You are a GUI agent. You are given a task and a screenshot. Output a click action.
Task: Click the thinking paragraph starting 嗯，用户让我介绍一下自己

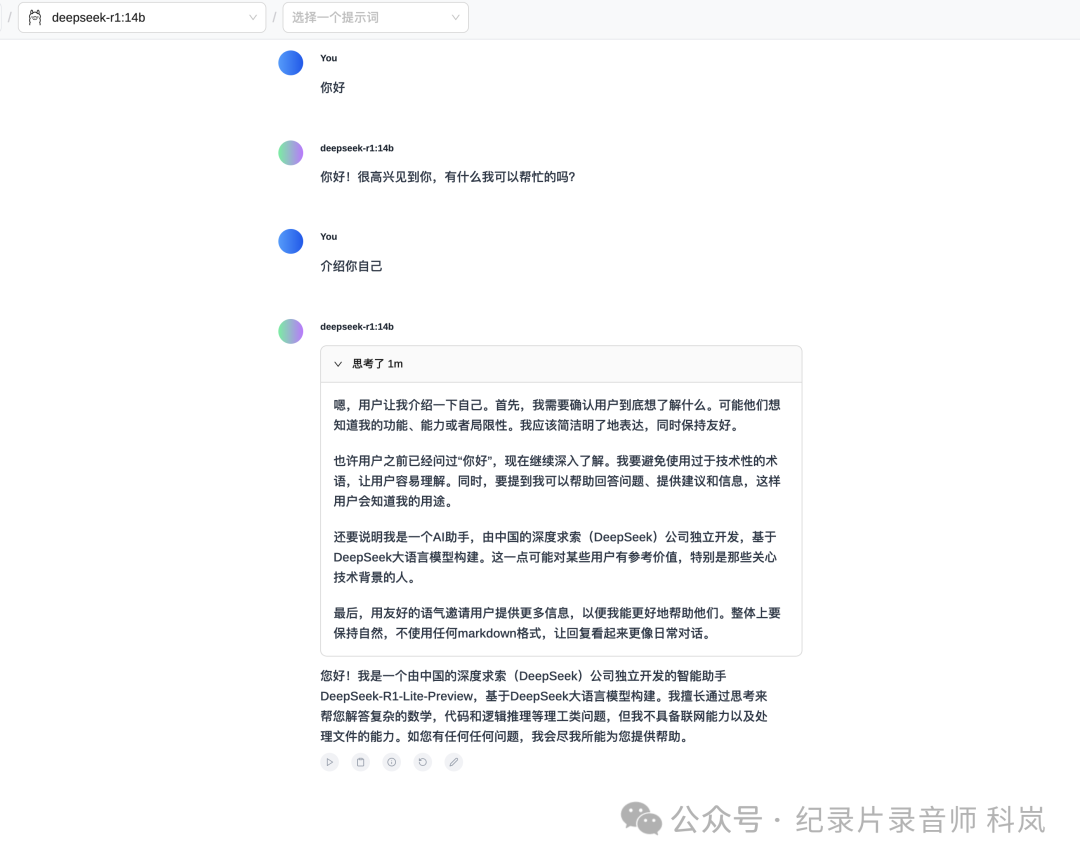tap(557, 415)
